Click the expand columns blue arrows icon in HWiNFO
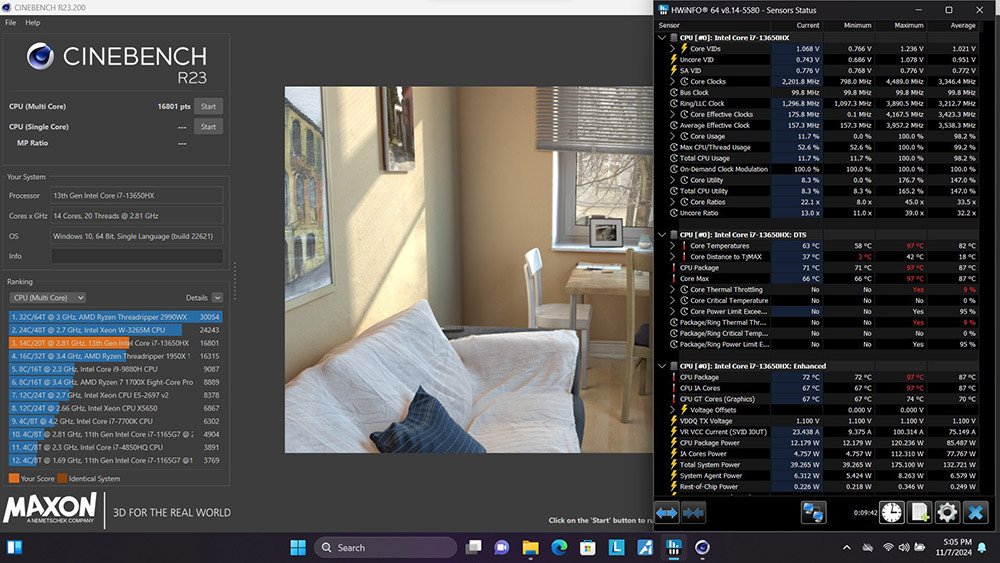 tap(666, 513)
